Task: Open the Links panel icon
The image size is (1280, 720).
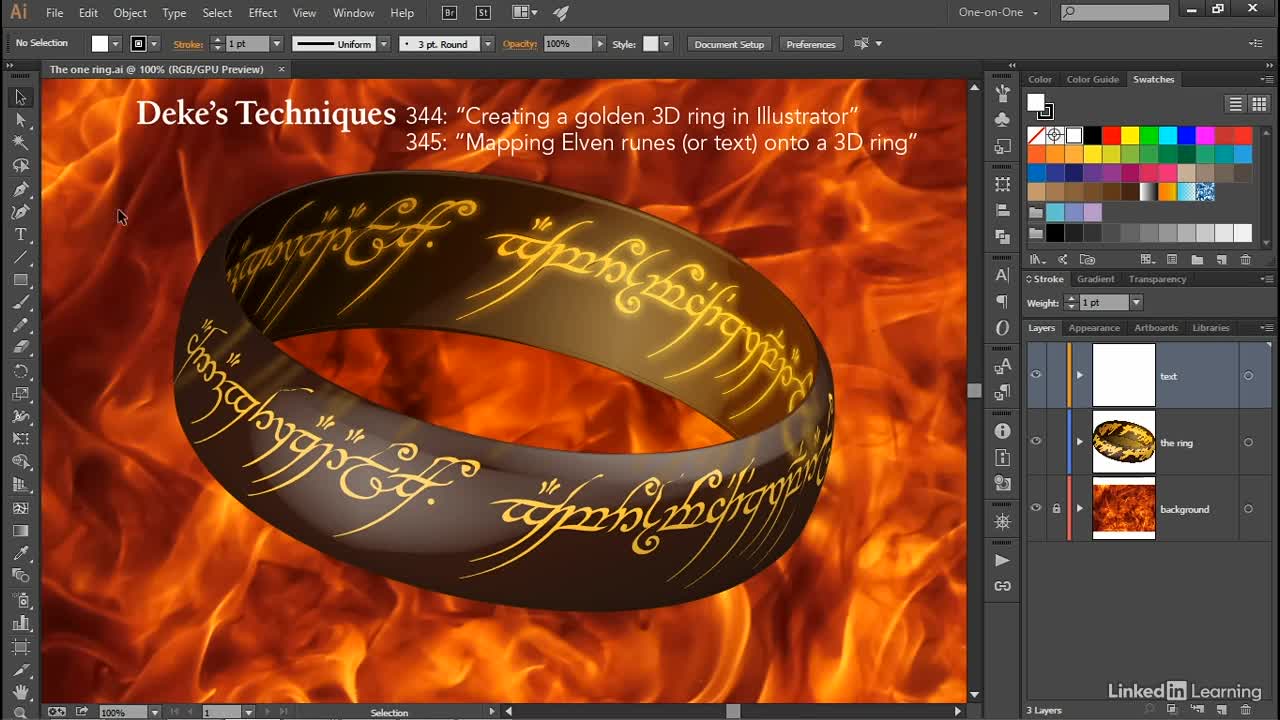Action: click(1003, 586)
